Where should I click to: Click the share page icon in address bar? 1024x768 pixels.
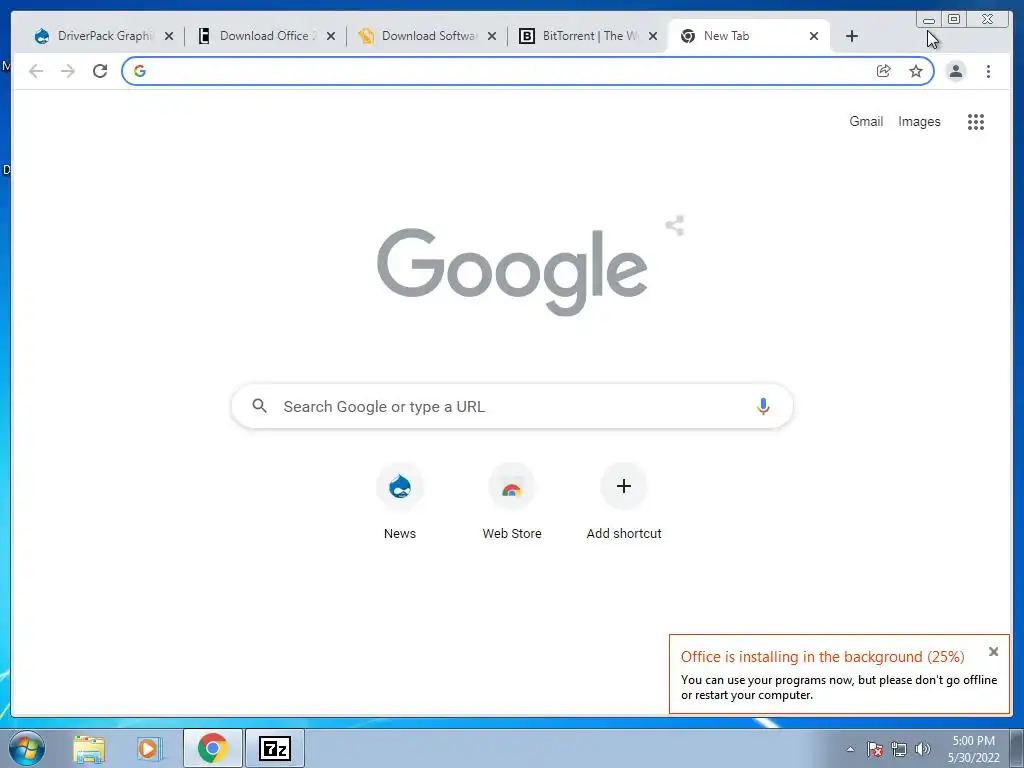point(884,71)
